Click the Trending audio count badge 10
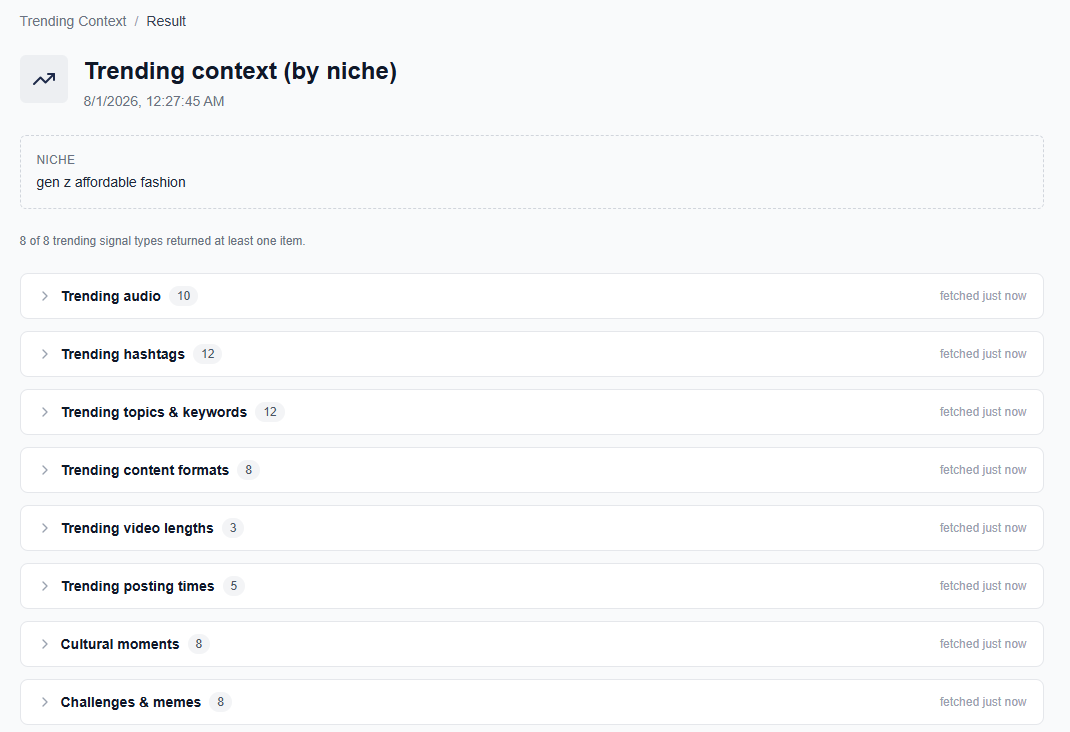 pyautogui.click(x=184, y=296)
